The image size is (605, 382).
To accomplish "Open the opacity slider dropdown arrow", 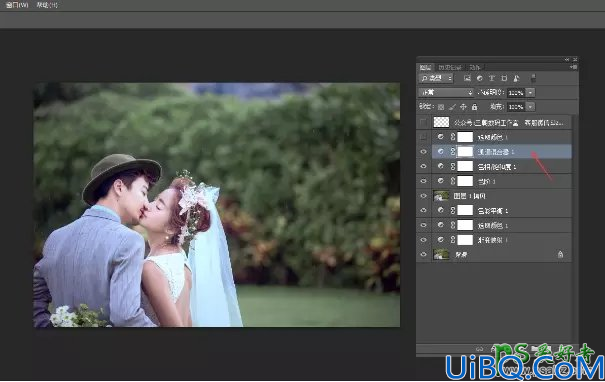I will coord(531,93).
